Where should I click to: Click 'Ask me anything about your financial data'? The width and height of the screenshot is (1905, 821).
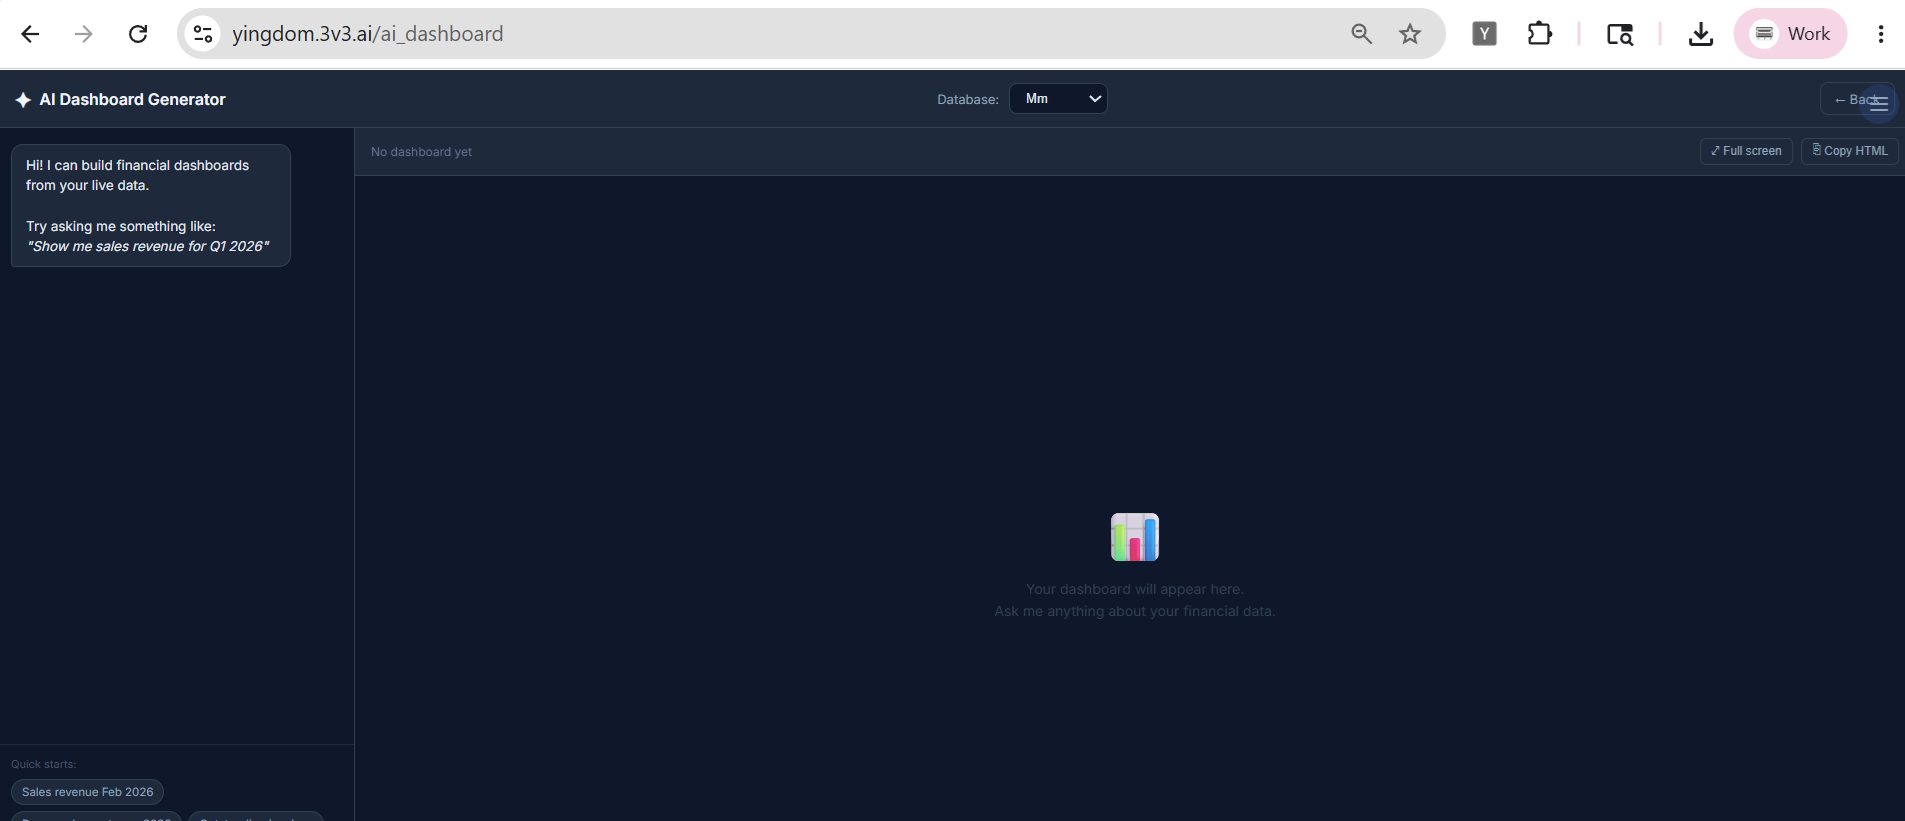point(1134,612)
